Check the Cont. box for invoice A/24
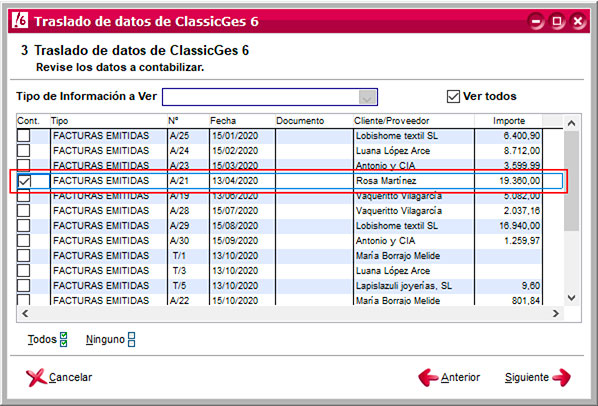This screenshot has width=598, height=406. (x=24, y=151)
